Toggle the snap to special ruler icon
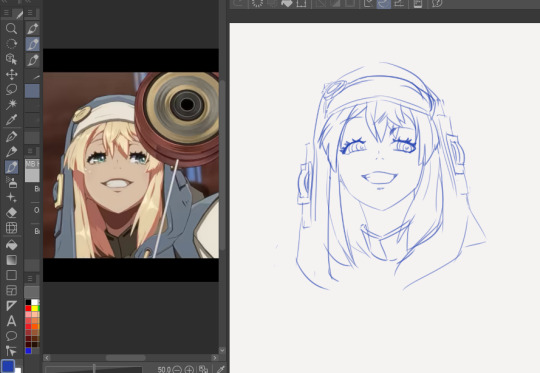Image resolution: width=540 pixels, height=373 pixels. (x=399, y=3)
